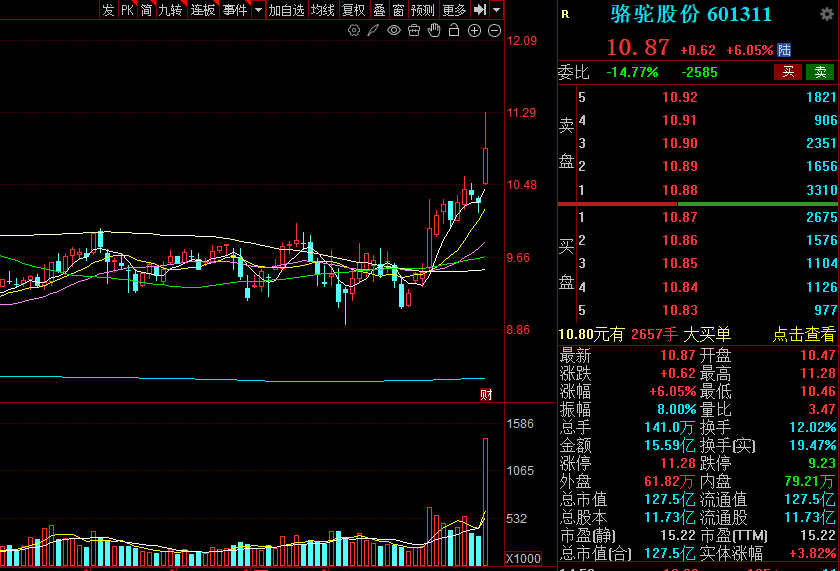Image resolution: width=840 pixels, height=571 pixels.
Task: Zoom out with the minus circle icon
Action: coord(495,31)
